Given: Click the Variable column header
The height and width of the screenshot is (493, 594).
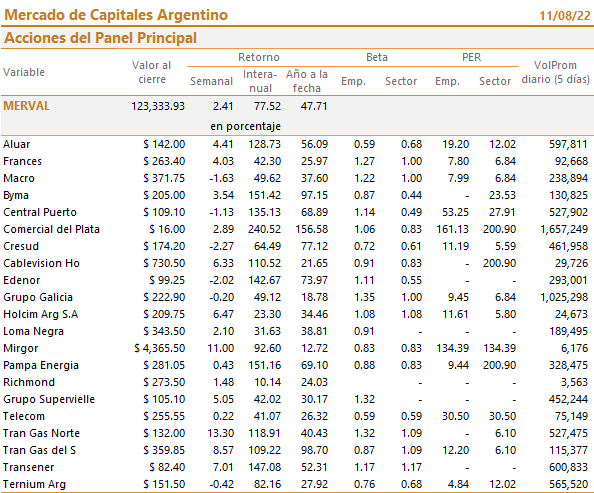Looking at the screenshot, I should click(x=24, y=72).
